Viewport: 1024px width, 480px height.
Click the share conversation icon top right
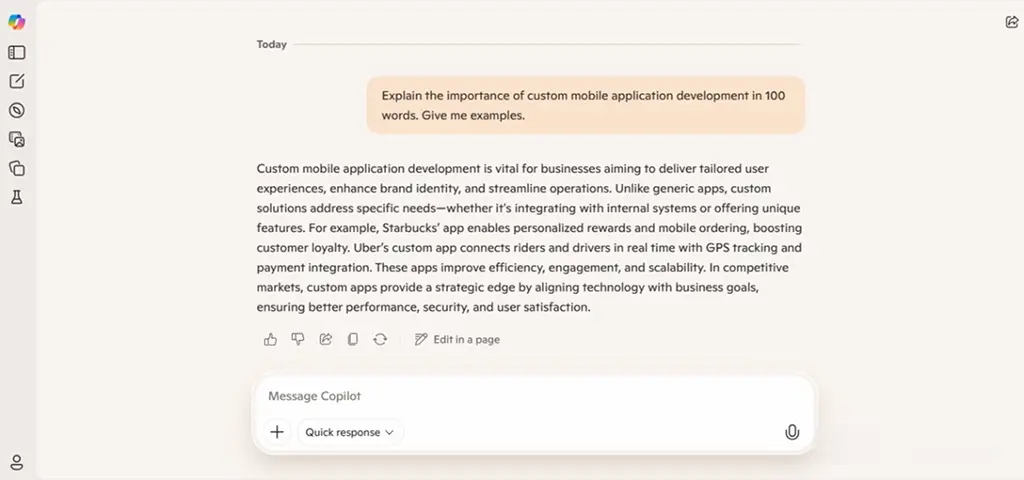1011,22
